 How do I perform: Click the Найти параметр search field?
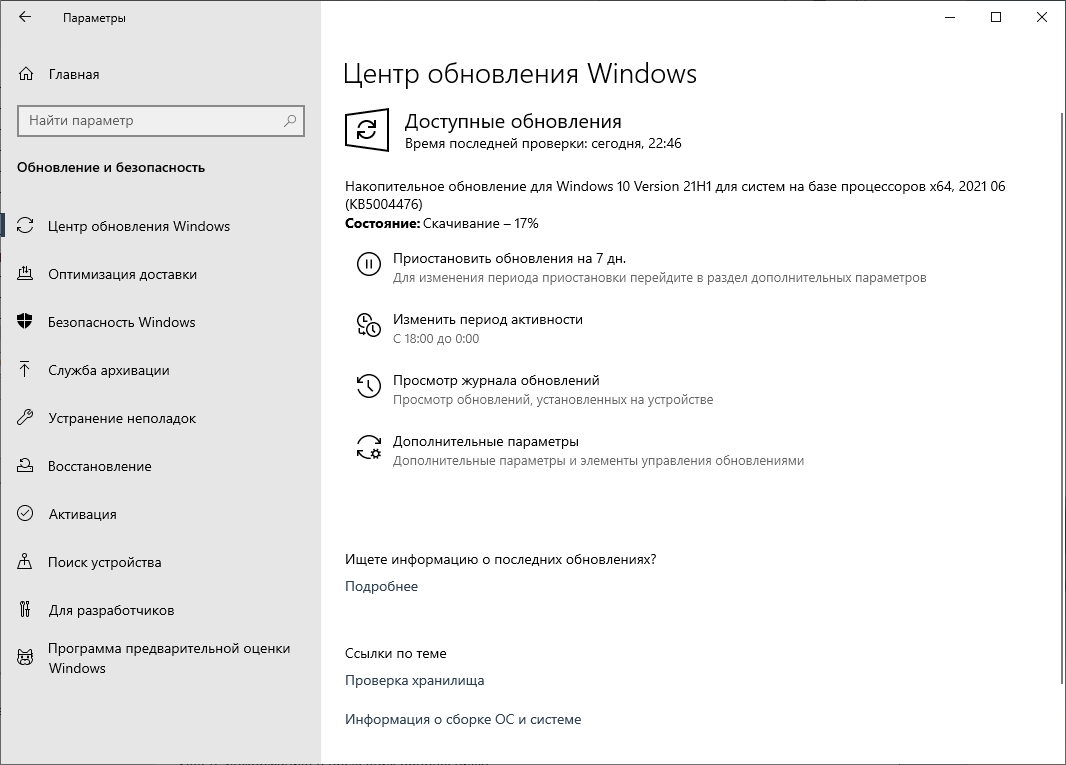150,121
